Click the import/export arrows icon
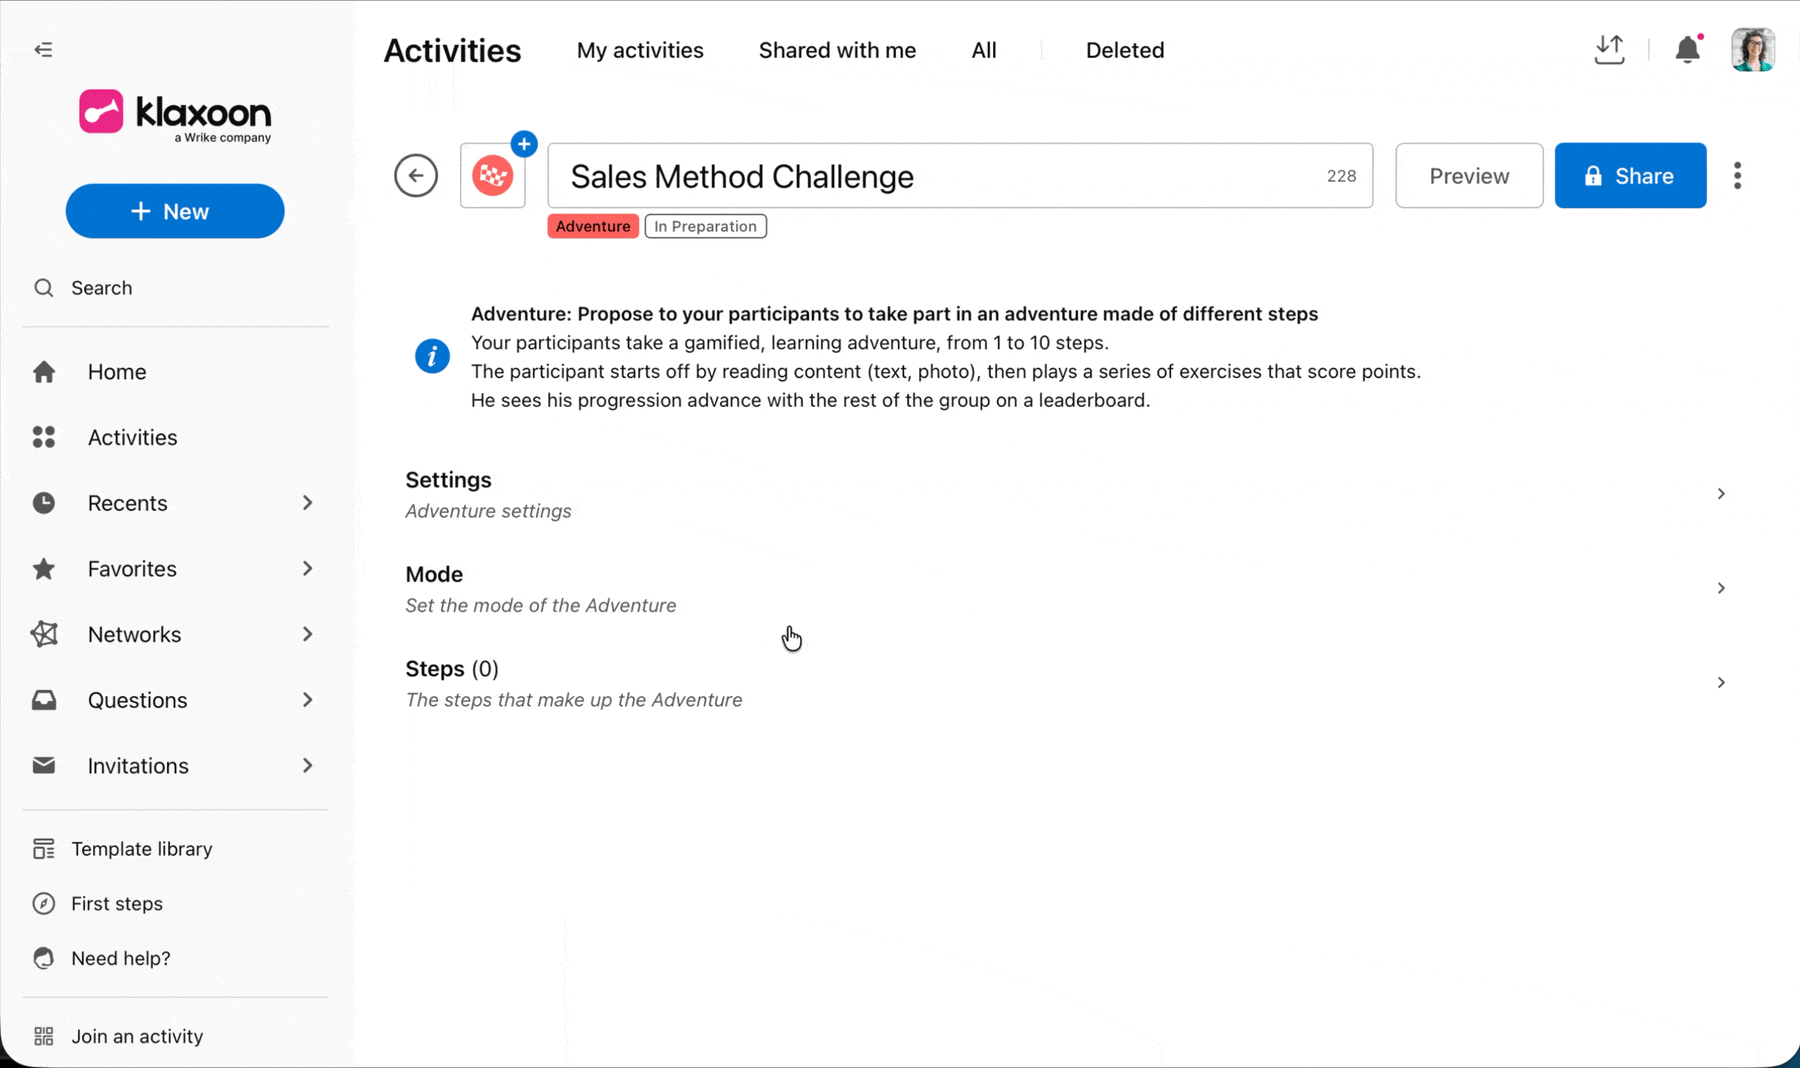 click(1609, 50)
